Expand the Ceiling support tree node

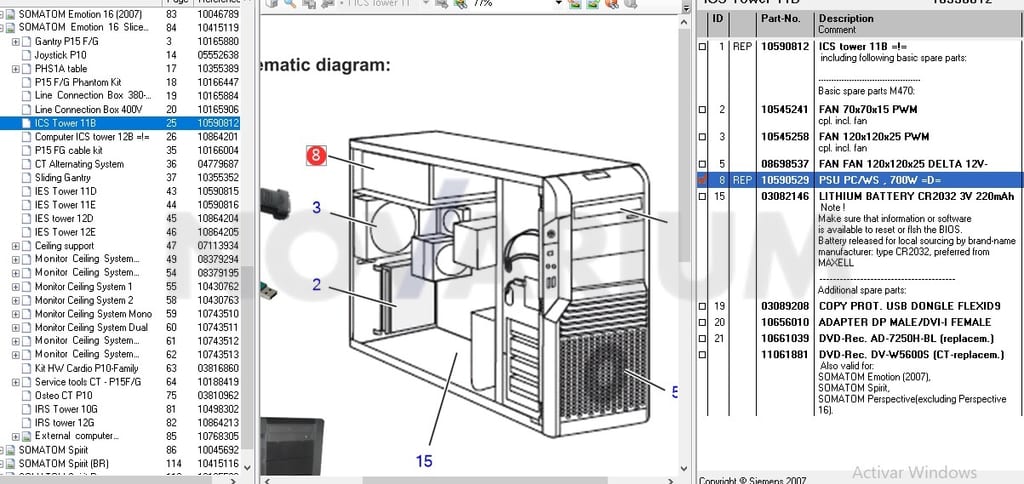point(16,246)
